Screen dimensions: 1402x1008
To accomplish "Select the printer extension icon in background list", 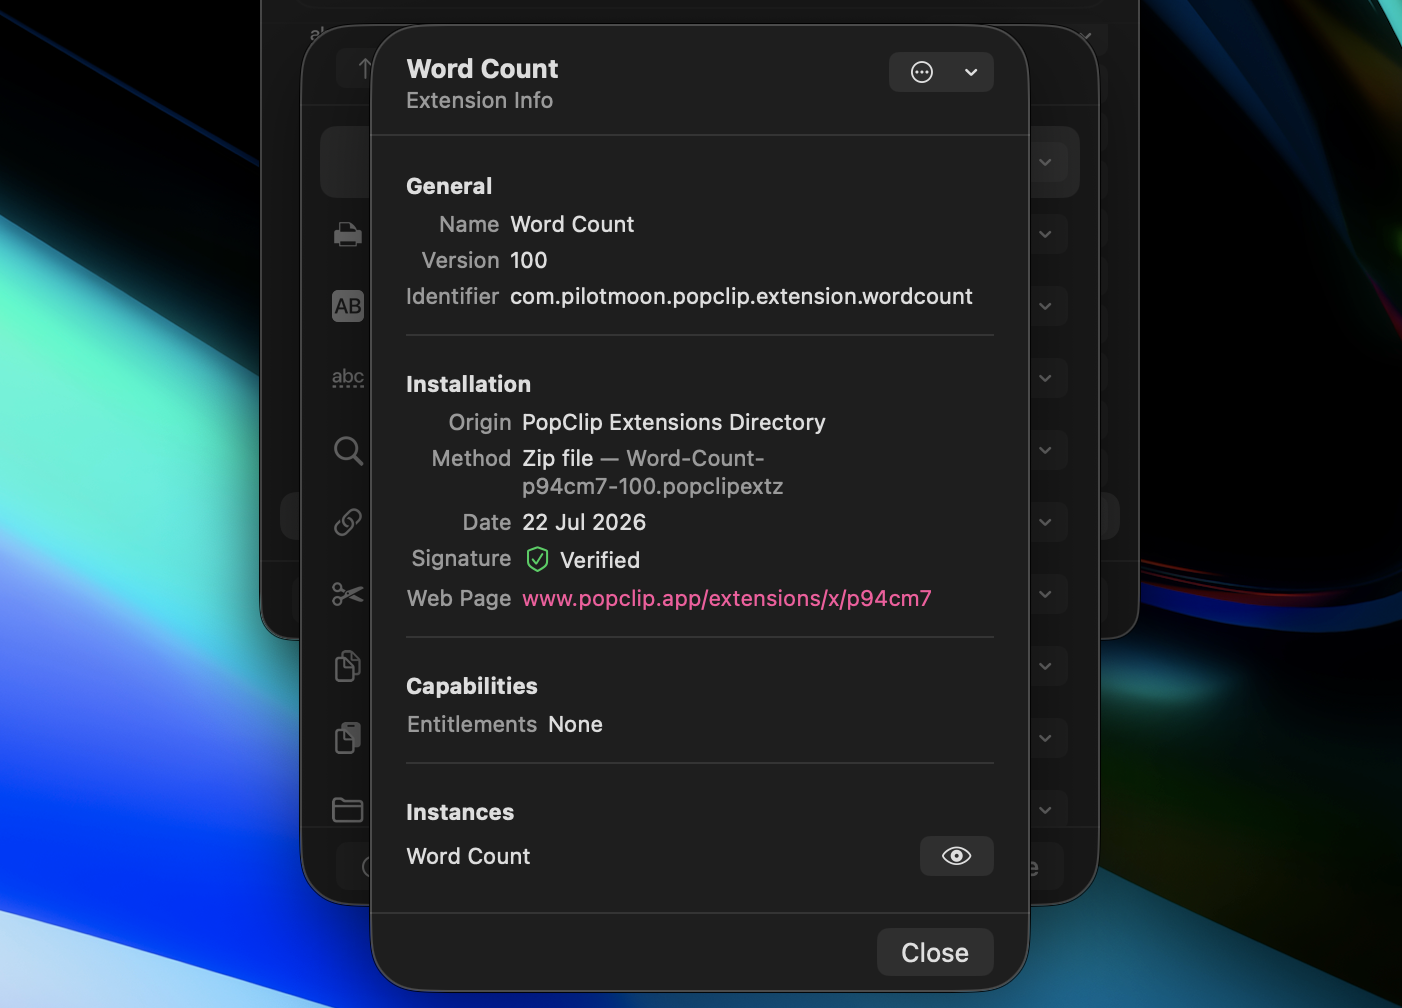I will [347, 234].
